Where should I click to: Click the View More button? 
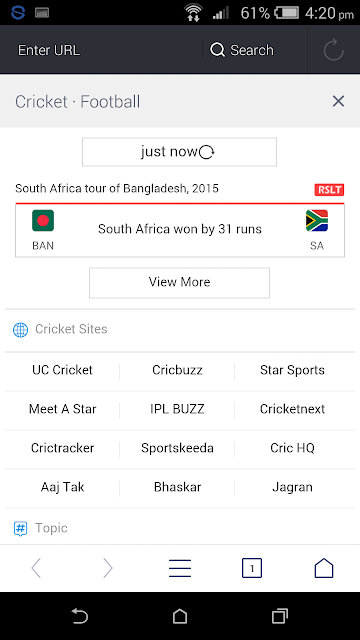[179, 282]
